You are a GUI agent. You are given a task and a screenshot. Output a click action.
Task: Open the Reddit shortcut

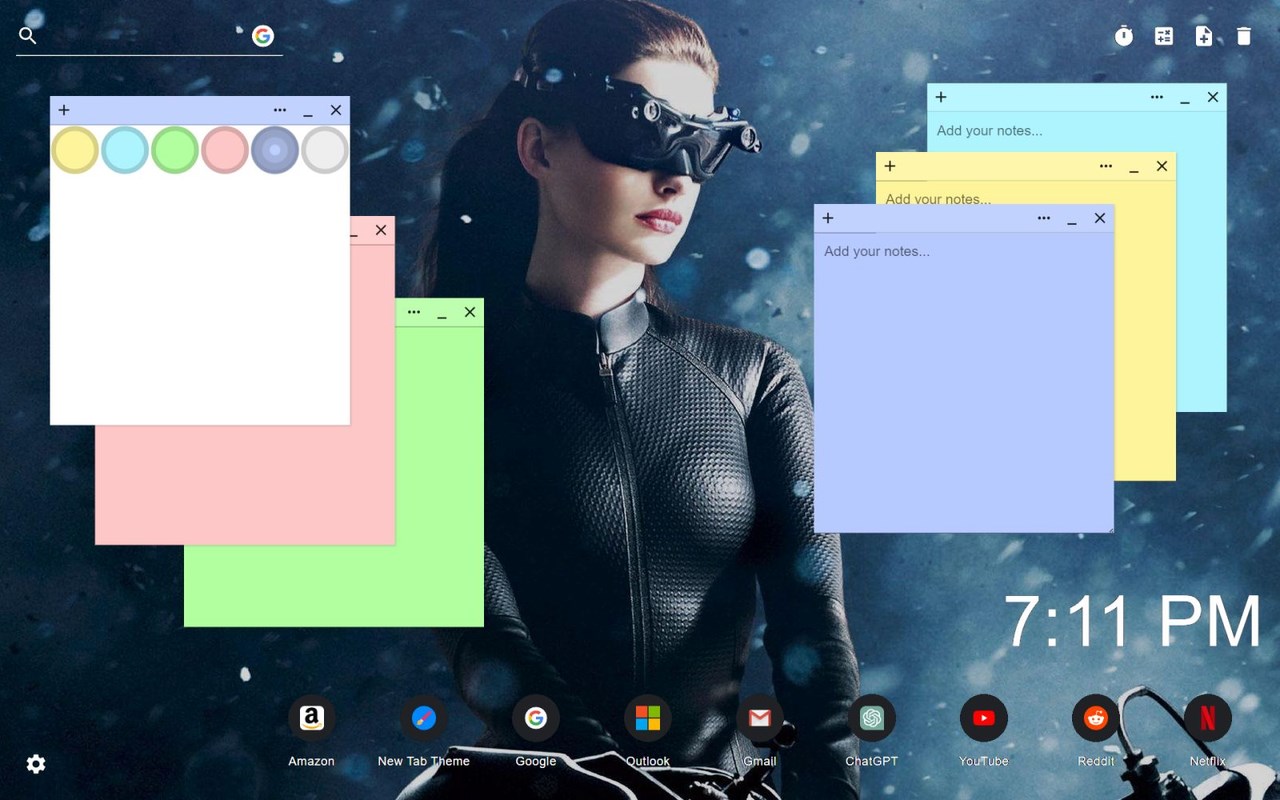click(x=1096, y=718)
